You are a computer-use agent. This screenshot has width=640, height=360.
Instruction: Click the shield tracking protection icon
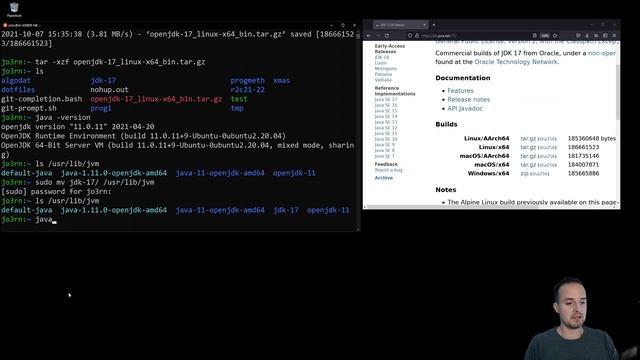click(410, 36)
